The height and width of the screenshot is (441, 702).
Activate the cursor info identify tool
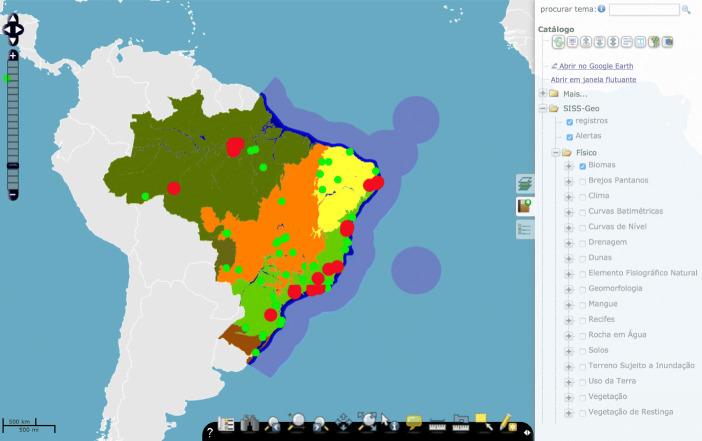click(389, 422)
